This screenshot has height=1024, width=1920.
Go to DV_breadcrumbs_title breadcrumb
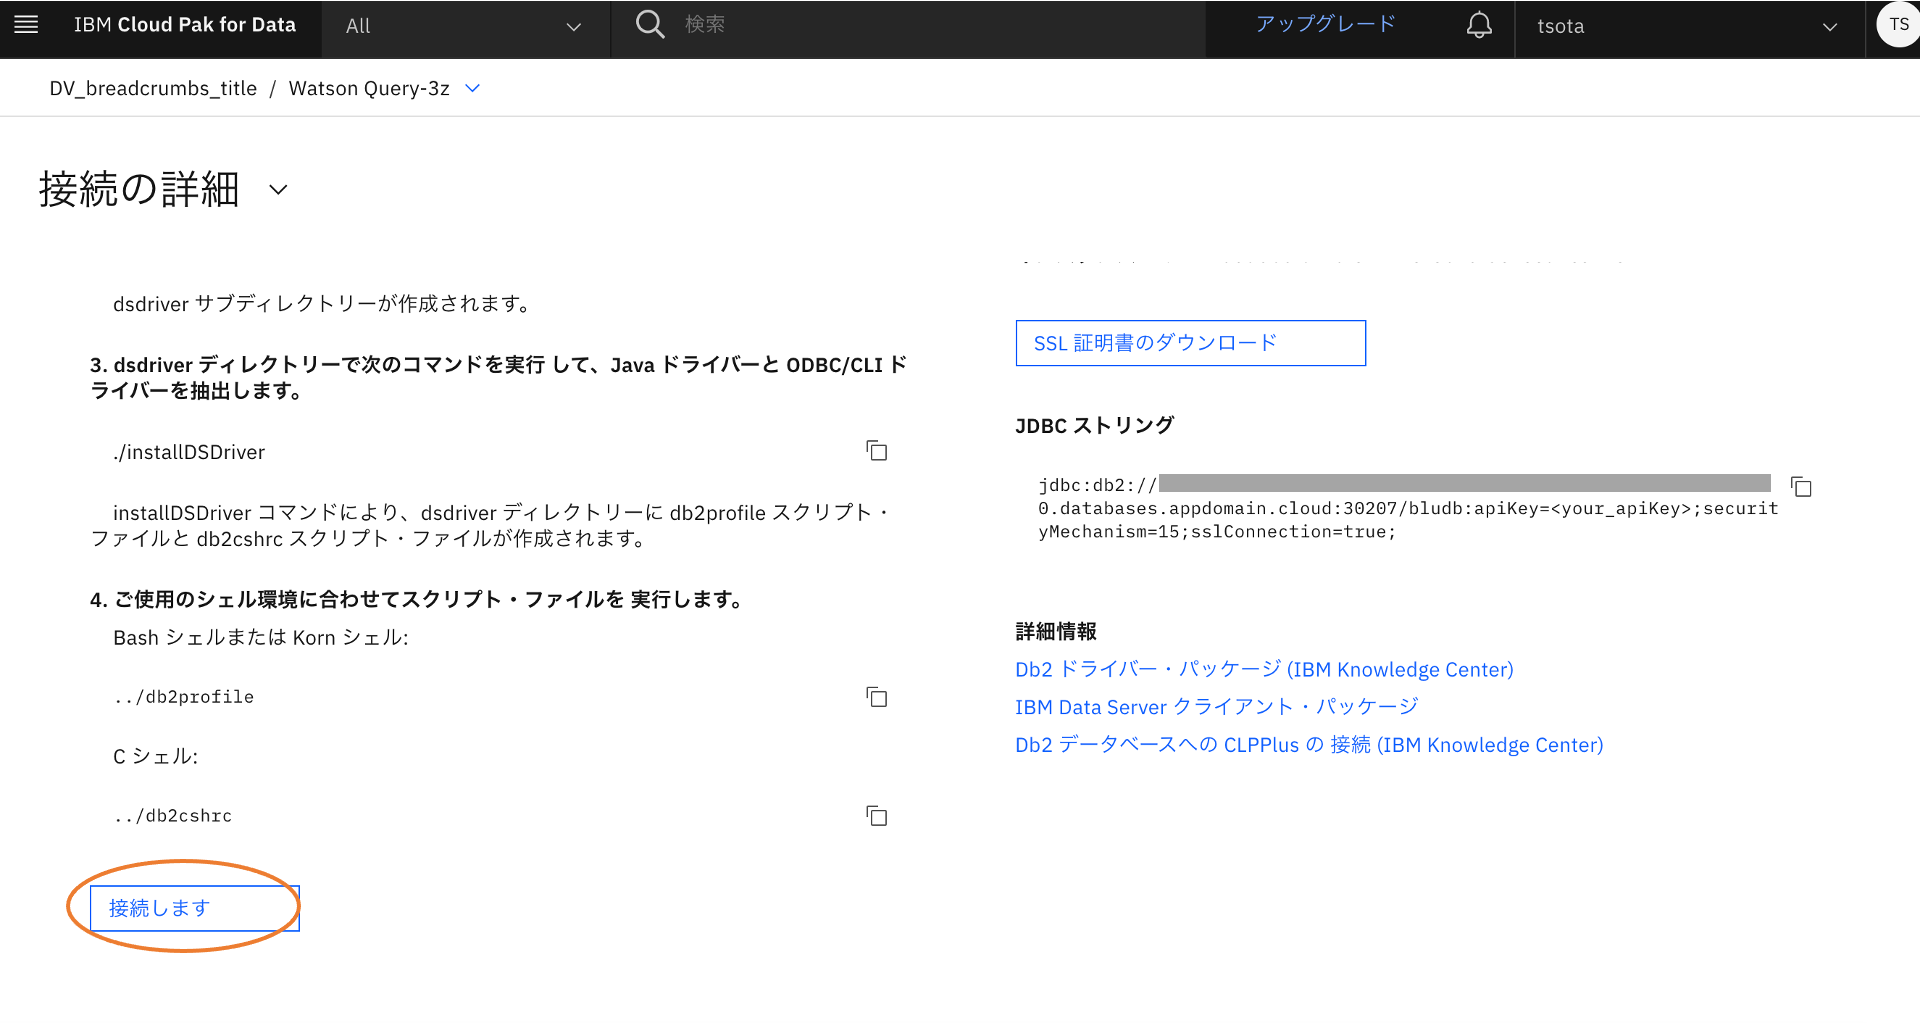point(153,88)
